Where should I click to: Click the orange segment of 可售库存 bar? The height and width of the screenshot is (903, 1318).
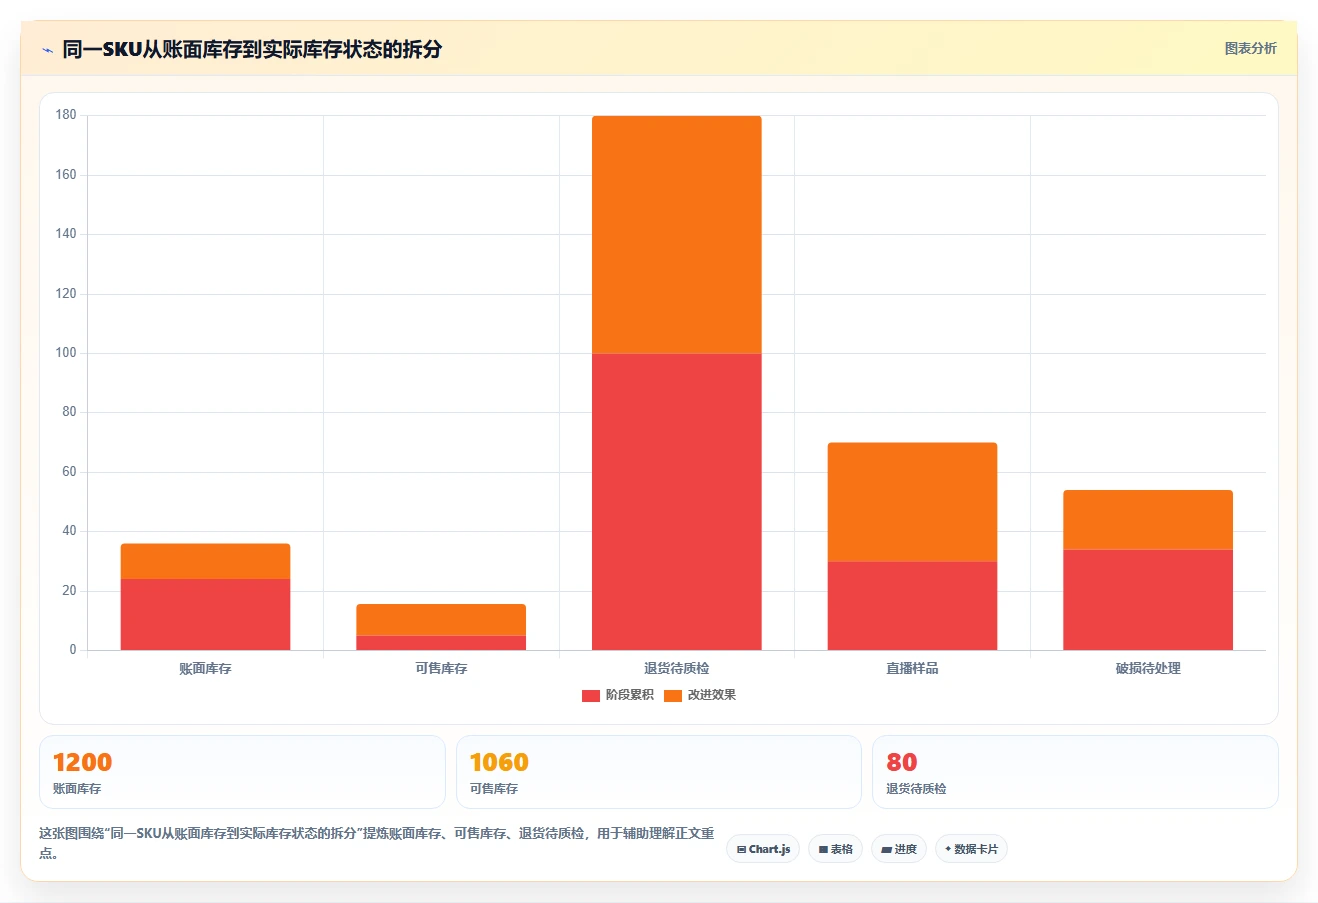coord(441,620)
